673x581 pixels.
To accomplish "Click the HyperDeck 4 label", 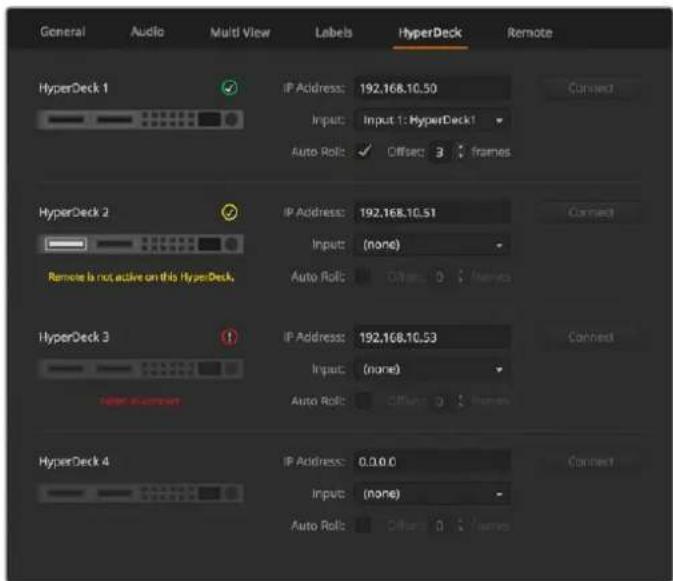I will (x=74, y=462).
